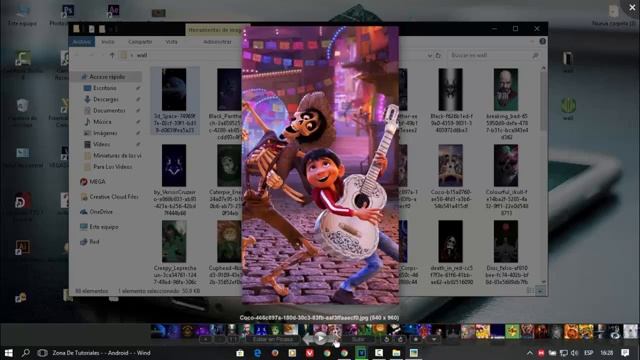Open Música in the sidebar
This screenshot has width=640, height=360.
(x=102, y=122)
